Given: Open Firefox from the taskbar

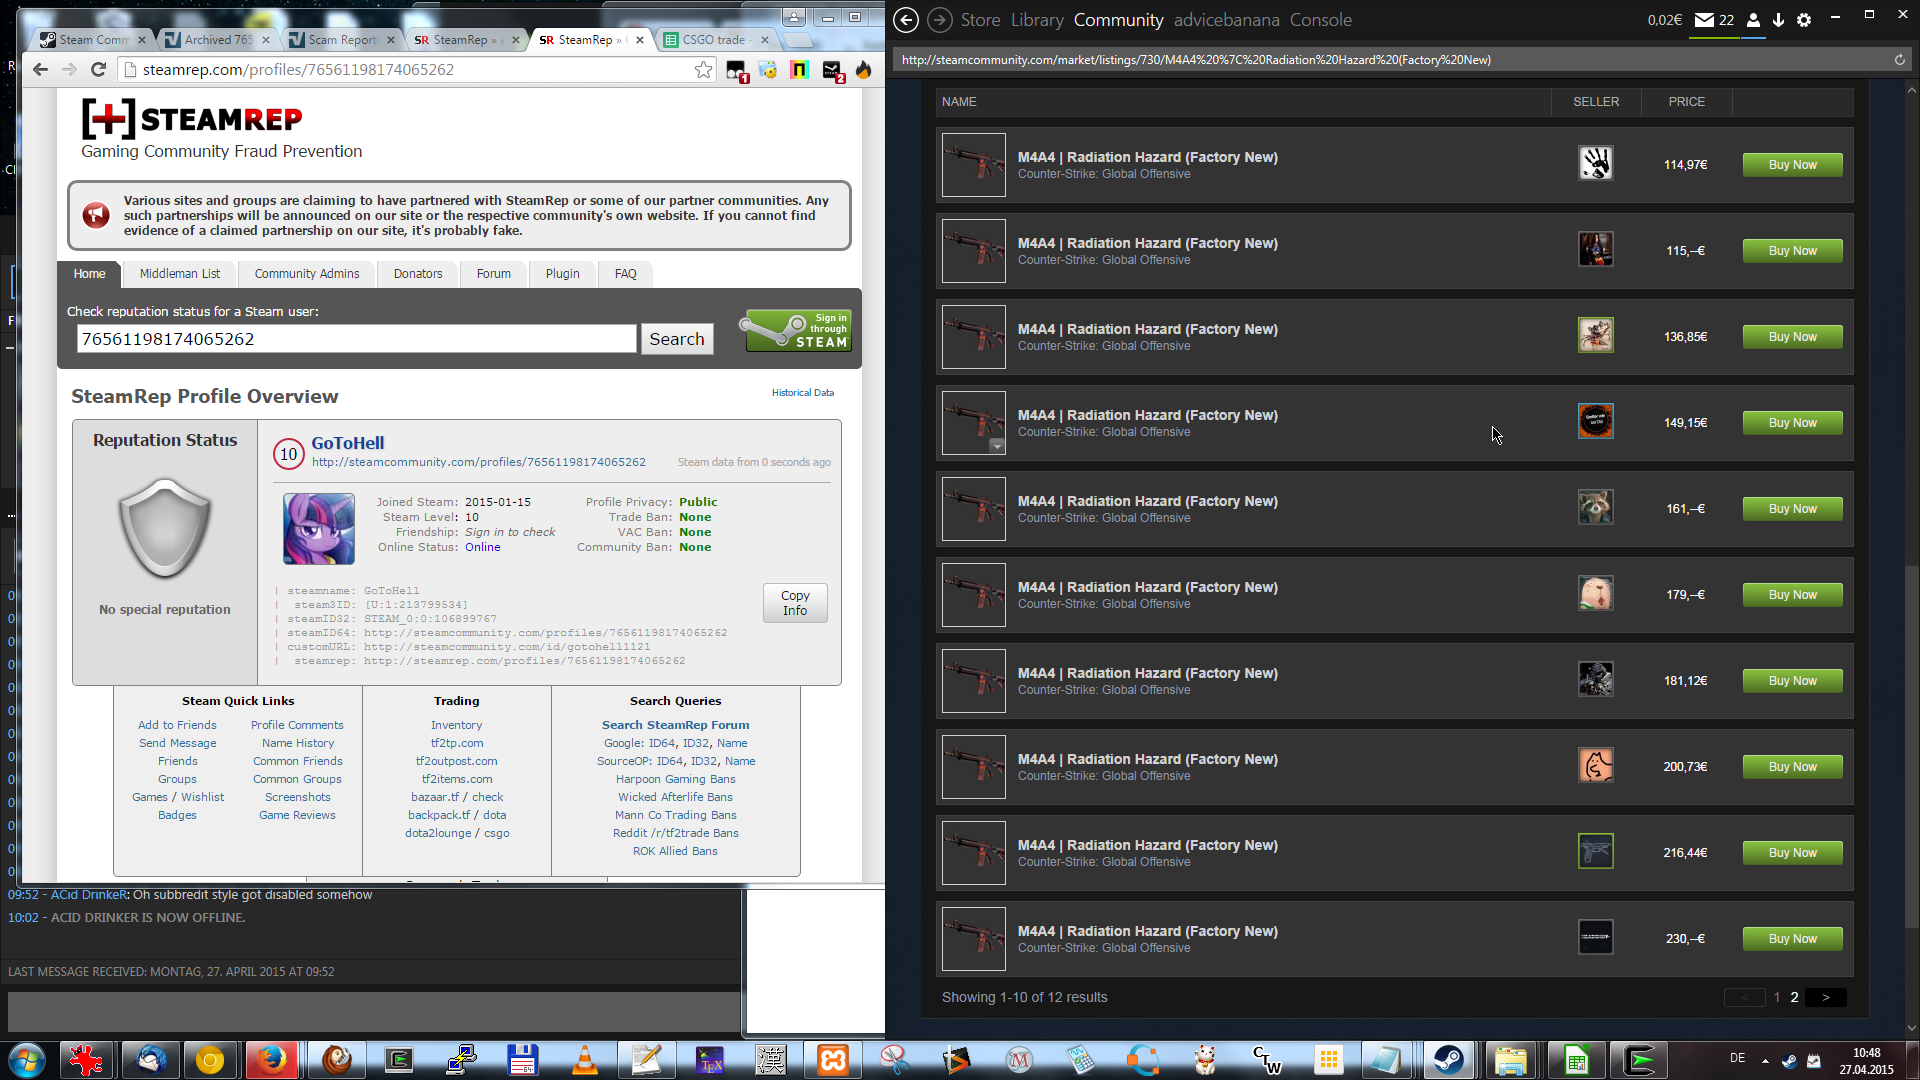Looking at the screenshot, I should (x=271, y=1060).
